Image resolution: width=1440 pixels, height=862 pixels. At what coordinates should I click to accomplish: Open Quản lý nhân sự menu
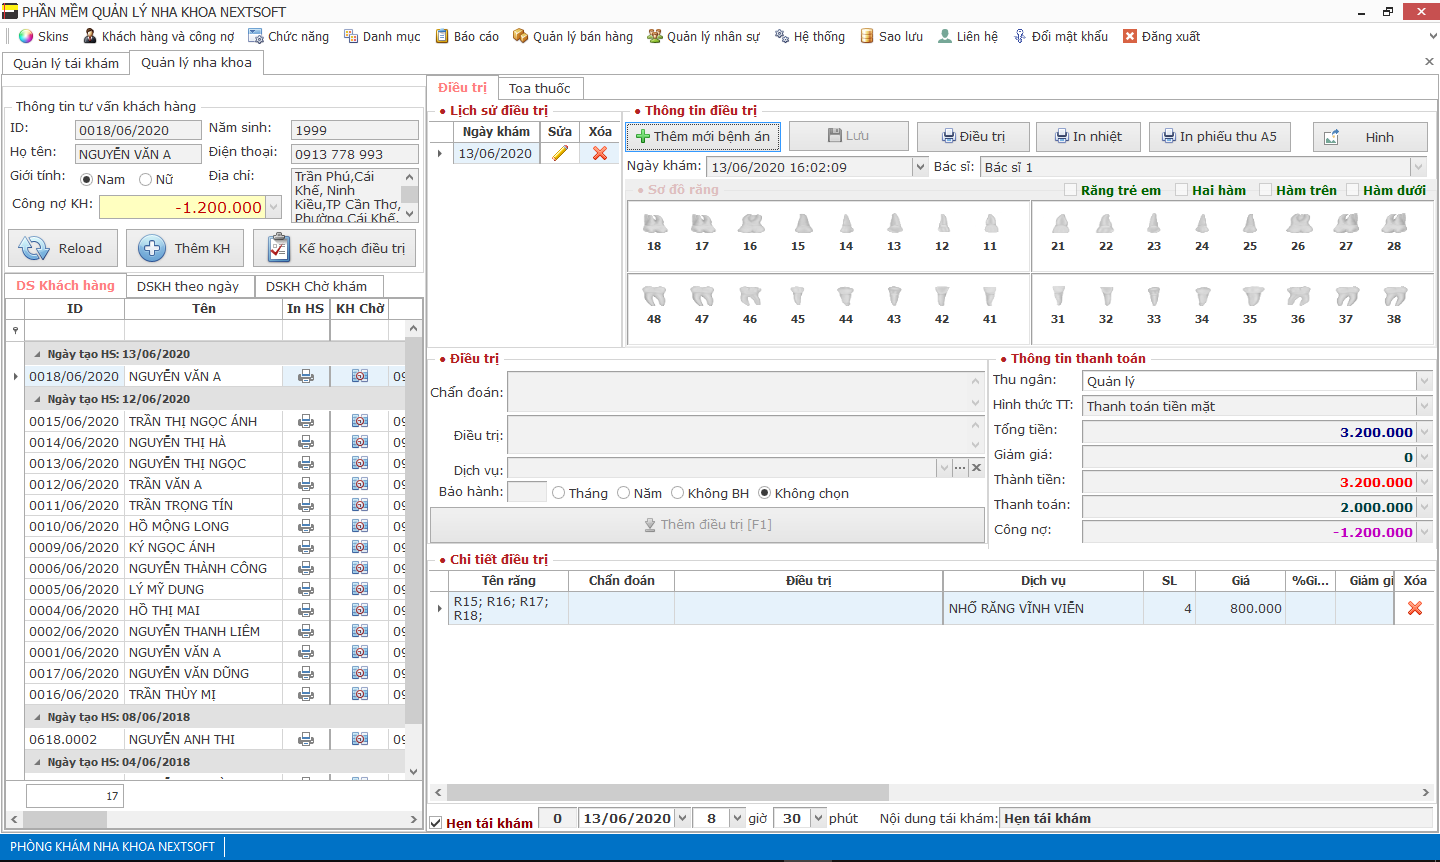(x=703, y=36)
